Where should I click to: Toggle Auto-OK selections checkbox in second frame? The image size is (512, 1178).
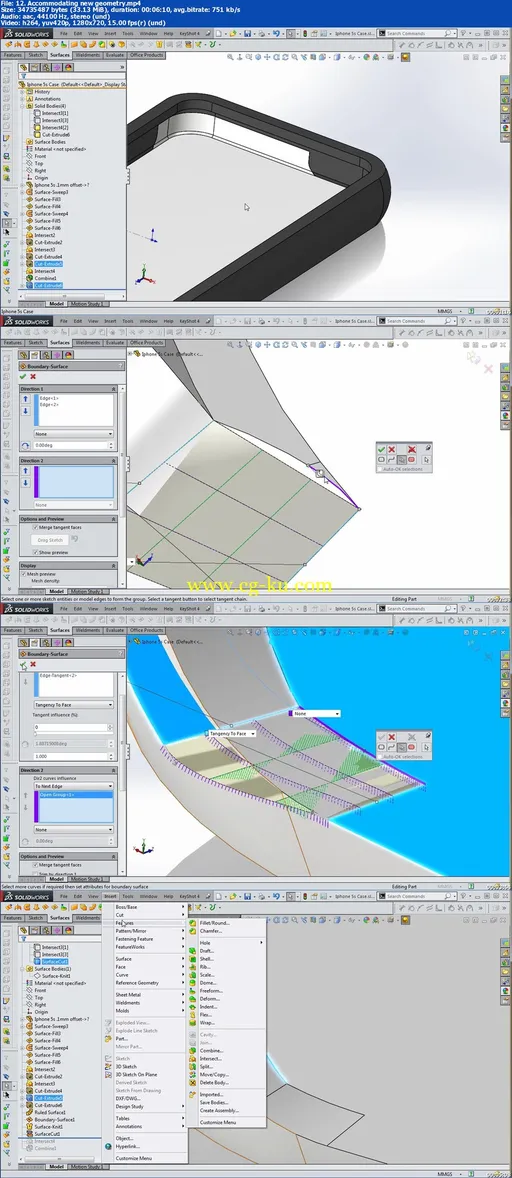[380, 469]
